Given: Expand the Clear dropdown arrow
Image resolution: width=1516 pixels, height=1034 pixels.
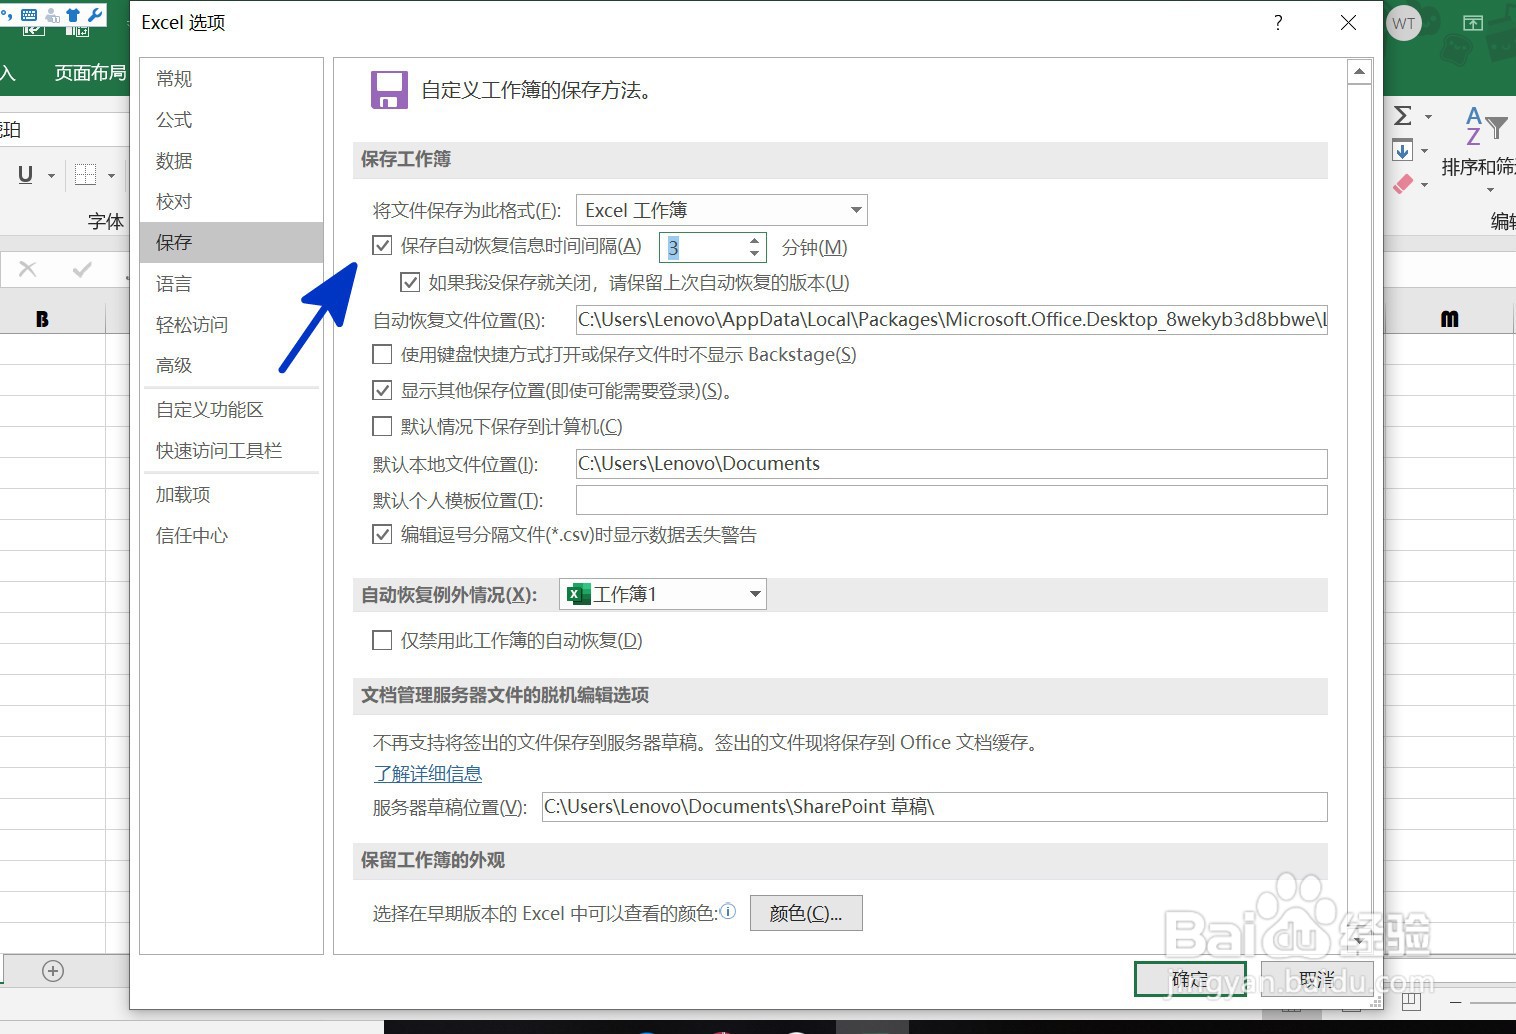Looking at the screenshot, I should 1424,185.
